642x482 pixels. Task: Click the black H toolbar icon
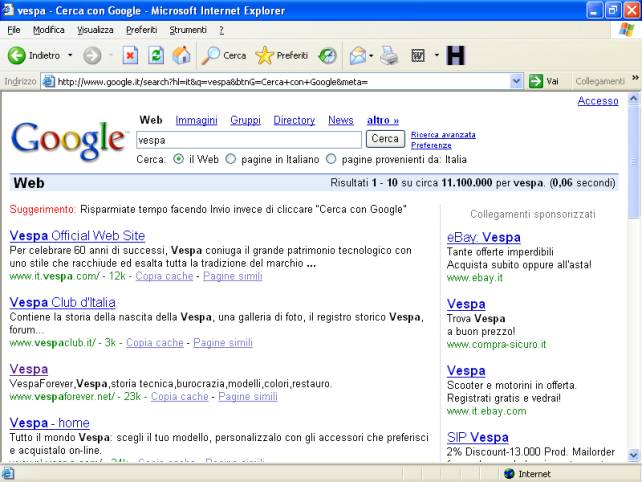coord(456,55)
